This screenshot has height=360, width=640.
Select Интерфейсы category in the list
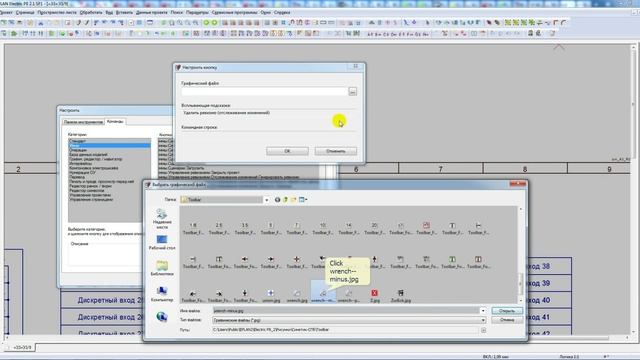pyautogui.click(x=80, y=164)
